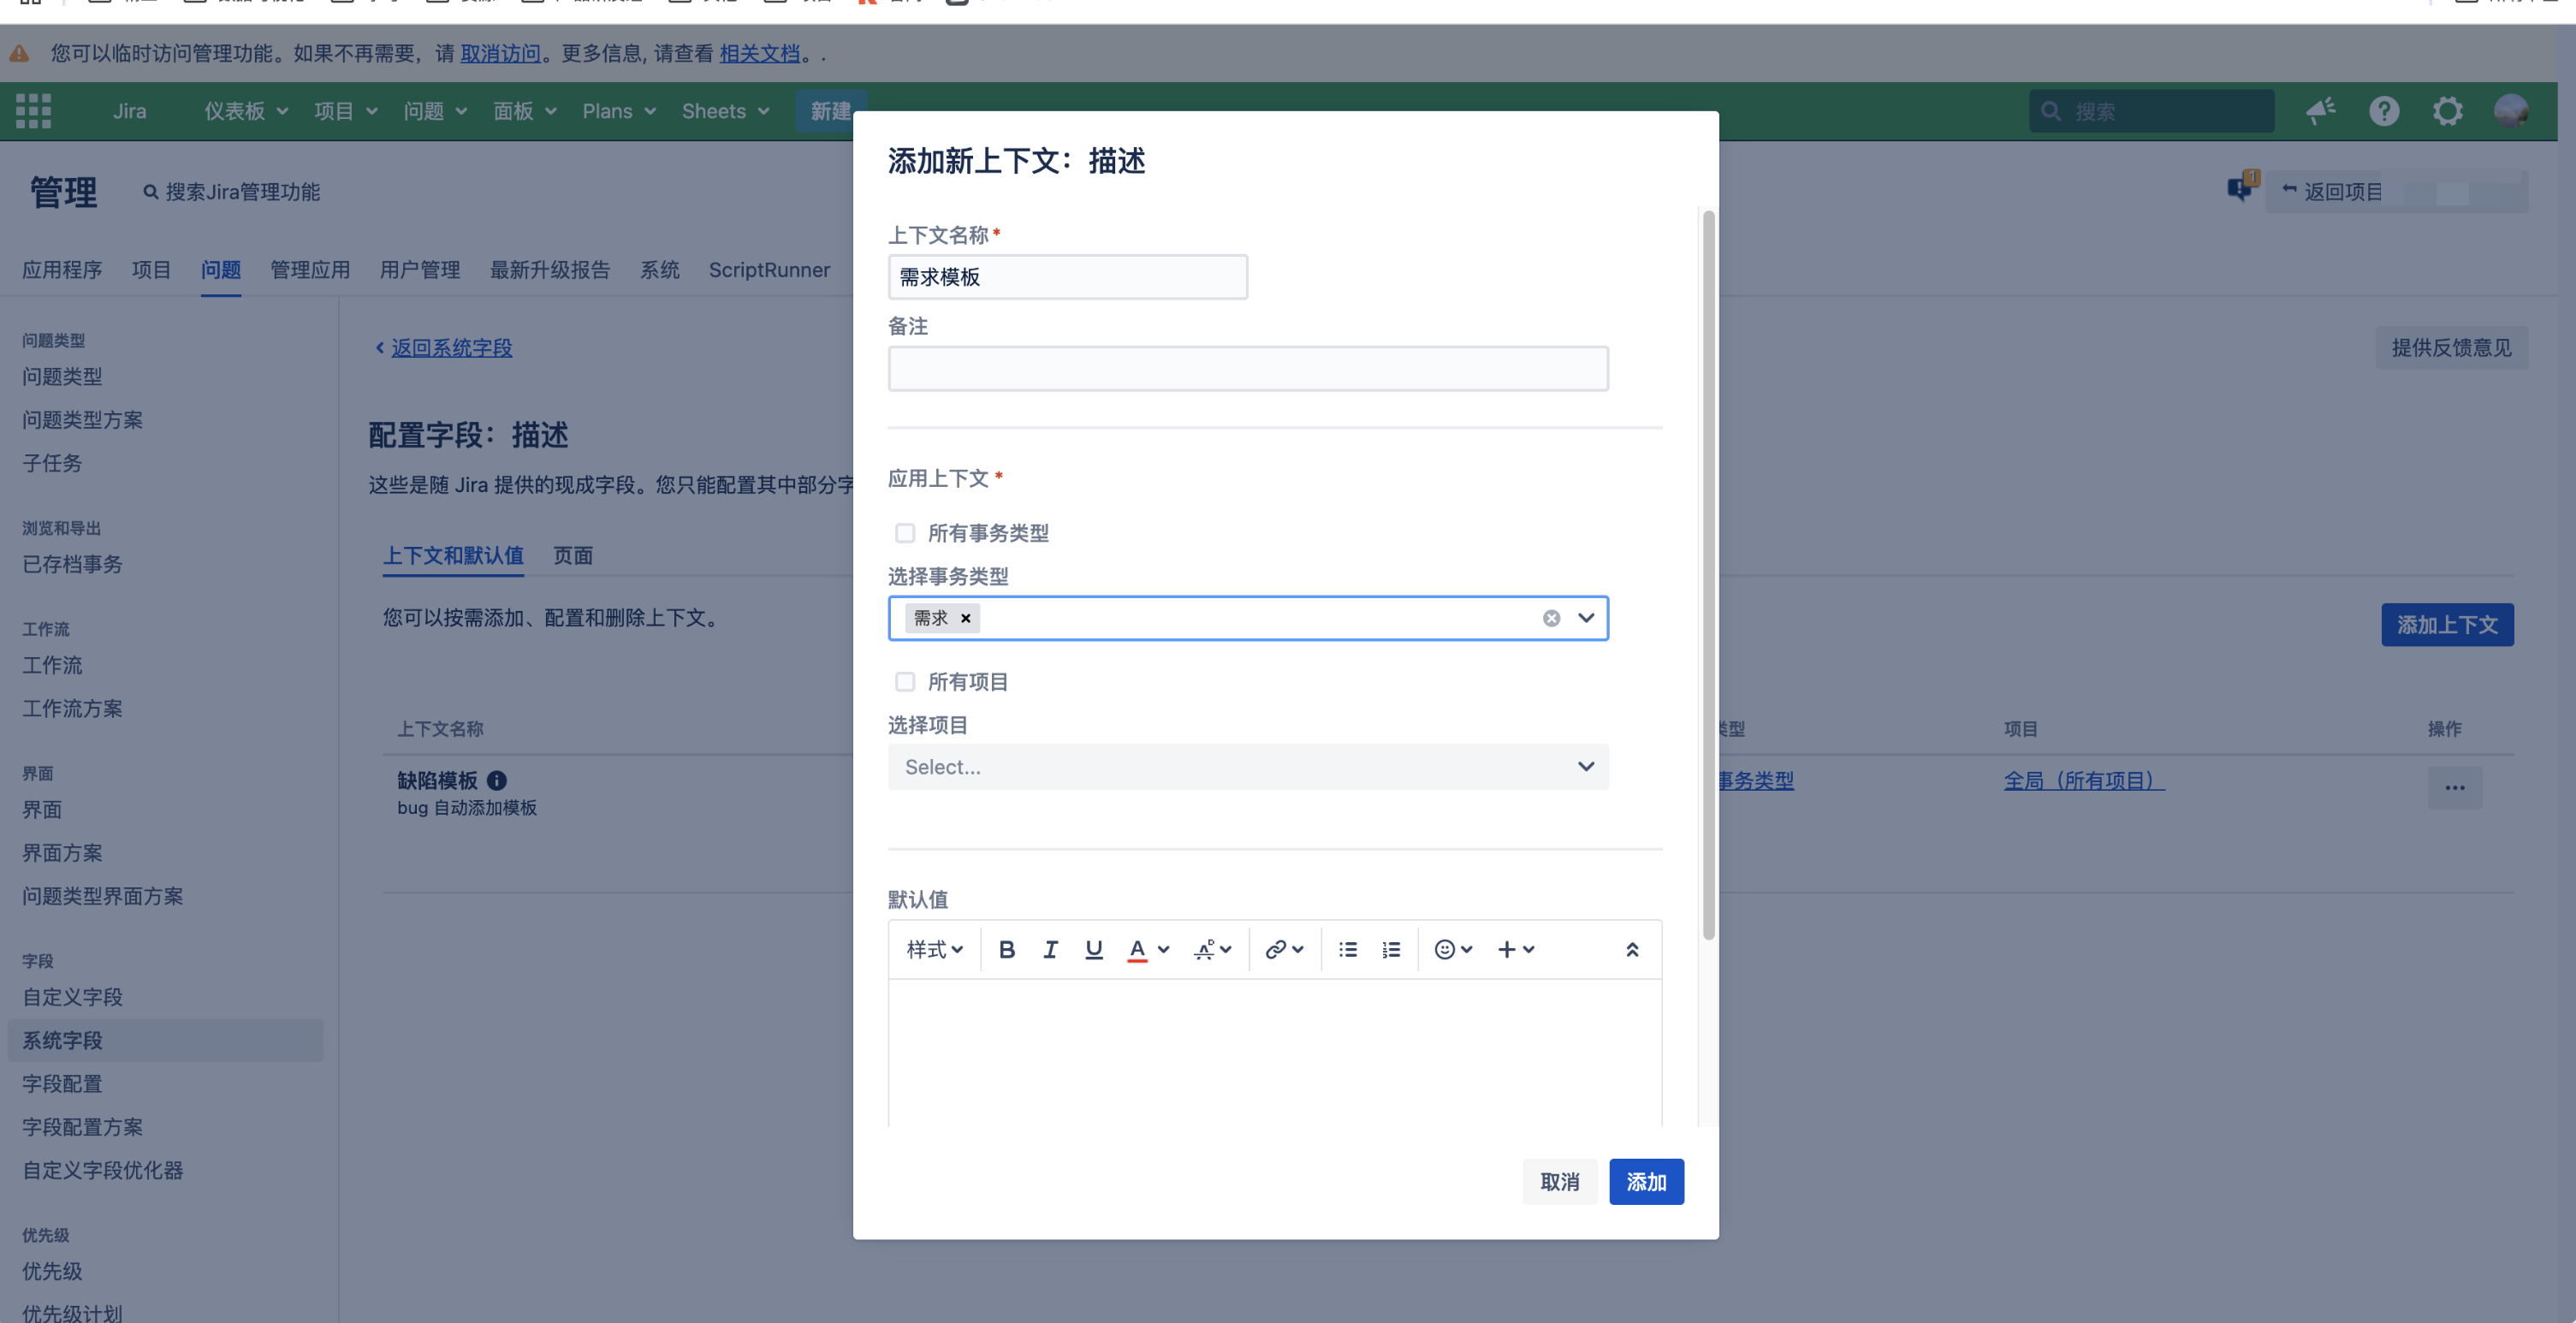The image size is (2576, 1323).
Task: Click the megaphone feedback icon
Action: coord(2320,111)
